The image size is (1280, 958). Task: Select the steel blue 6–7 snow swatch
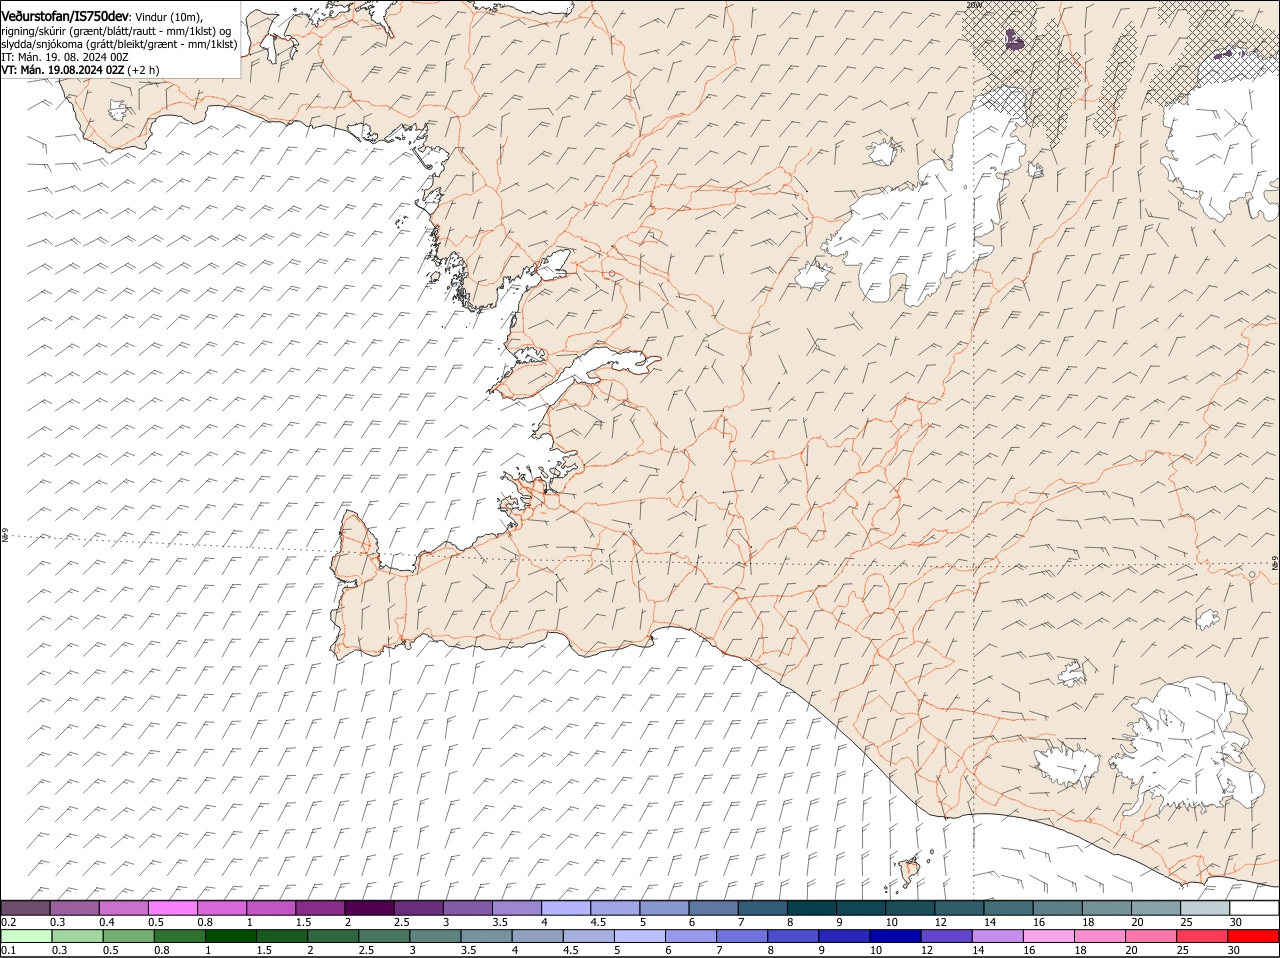713,908
